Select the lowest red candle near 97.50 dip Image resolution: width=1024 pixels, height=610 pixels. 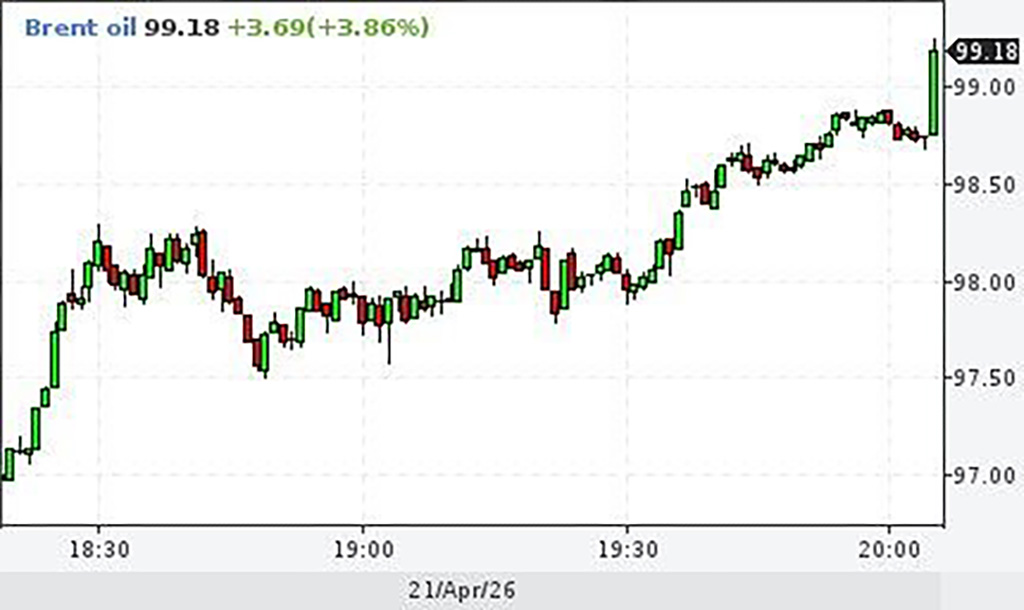257,353
